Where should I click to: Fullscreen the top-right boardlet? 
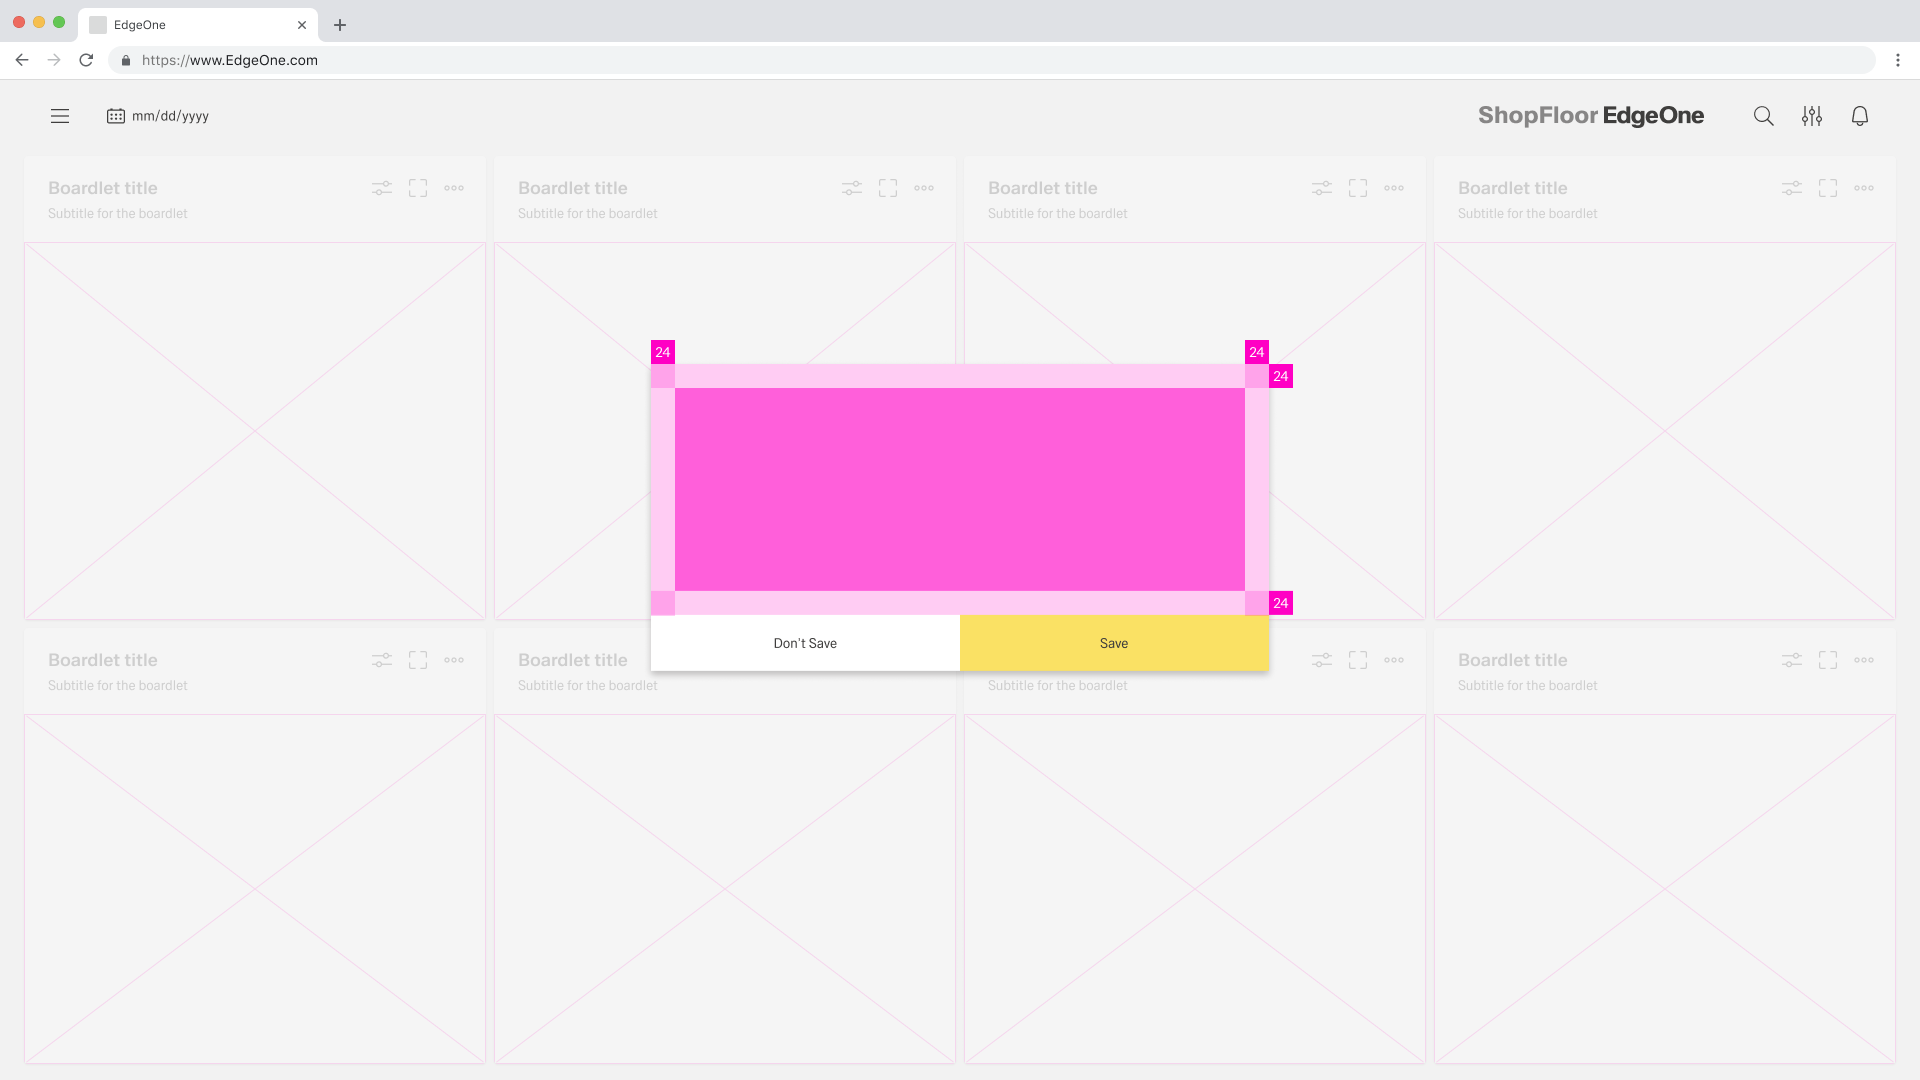pos(1827,188)
